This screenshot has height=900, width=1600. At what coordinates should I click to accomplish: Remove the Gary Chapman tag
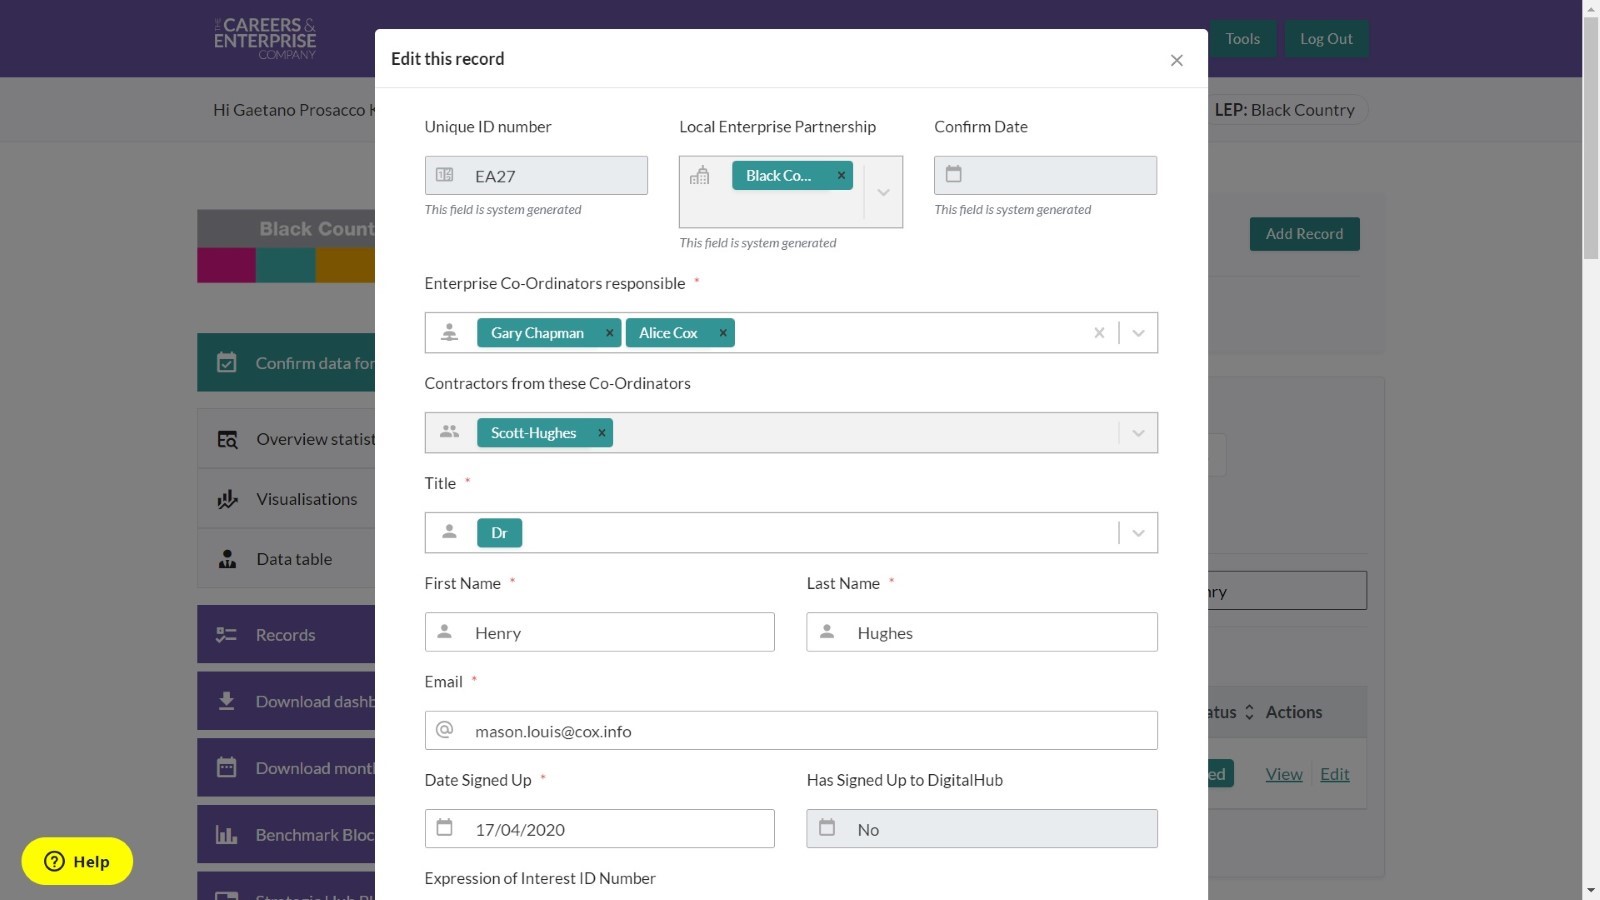pyautogui.click(x=609, y=333)
